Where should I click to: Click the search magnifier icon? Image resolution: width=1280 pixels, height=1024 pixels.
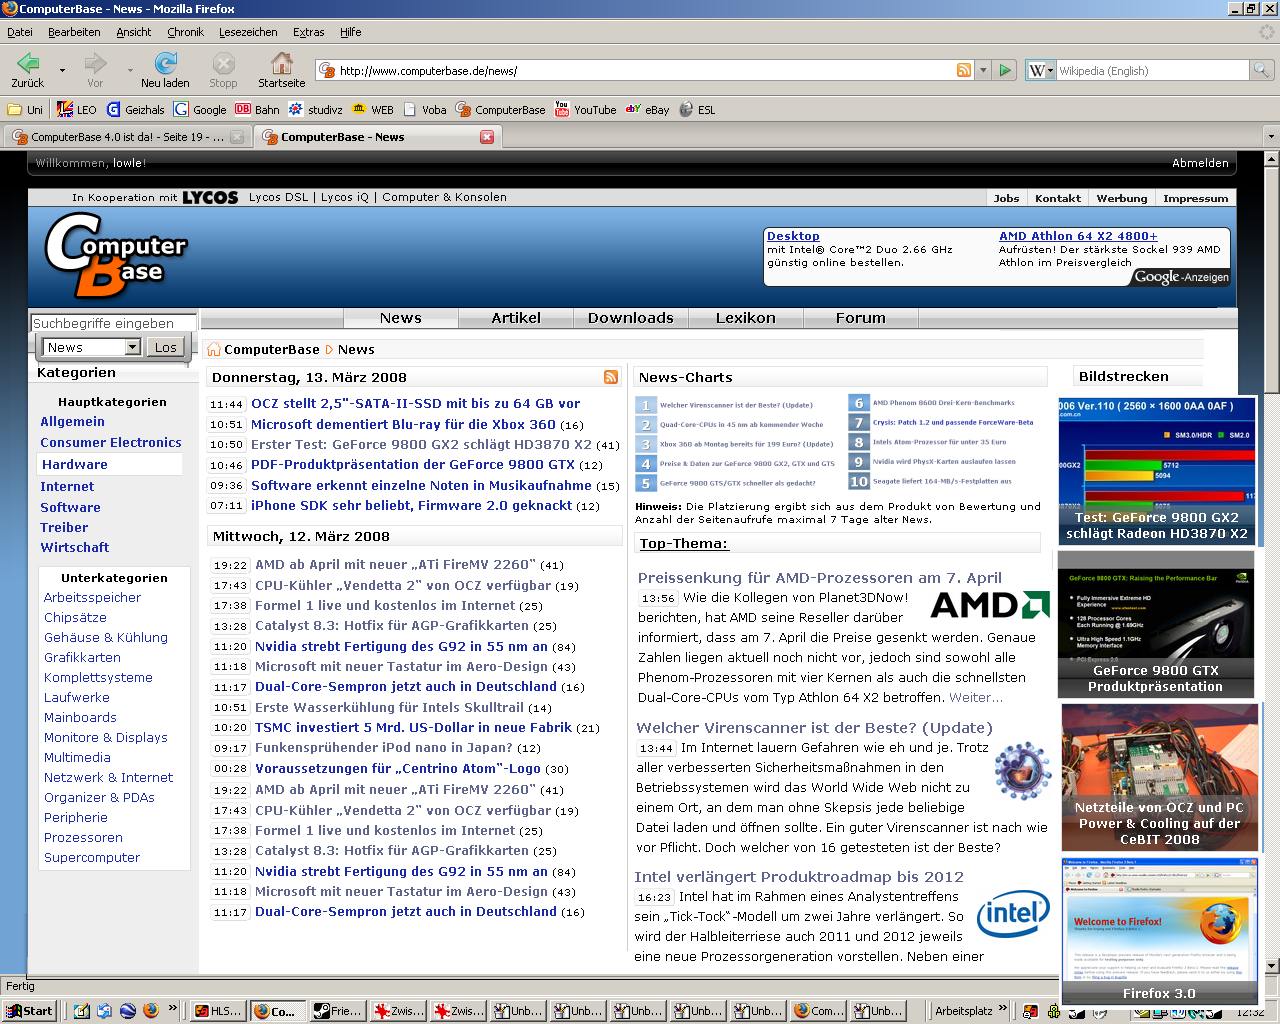tap(1261, 70)
